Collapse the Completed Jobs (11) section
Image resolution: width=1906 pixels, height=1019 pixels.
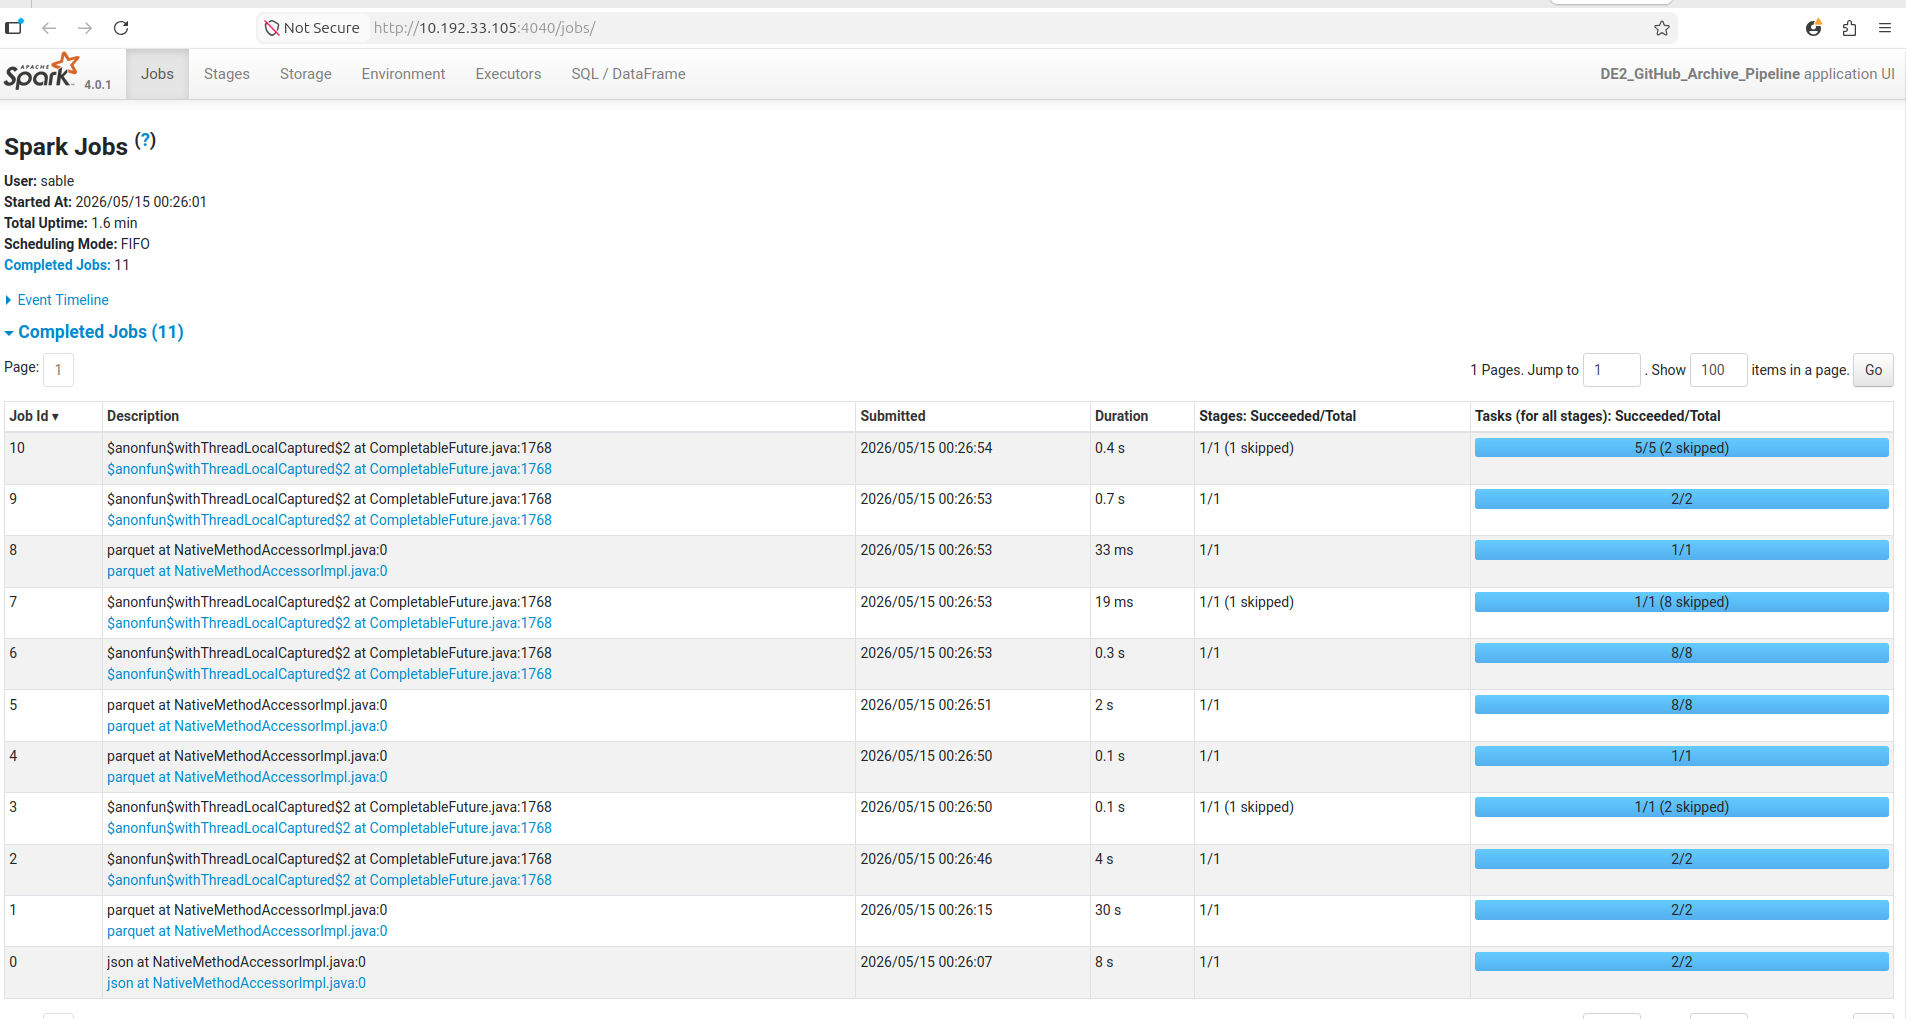tap(94, 332)
